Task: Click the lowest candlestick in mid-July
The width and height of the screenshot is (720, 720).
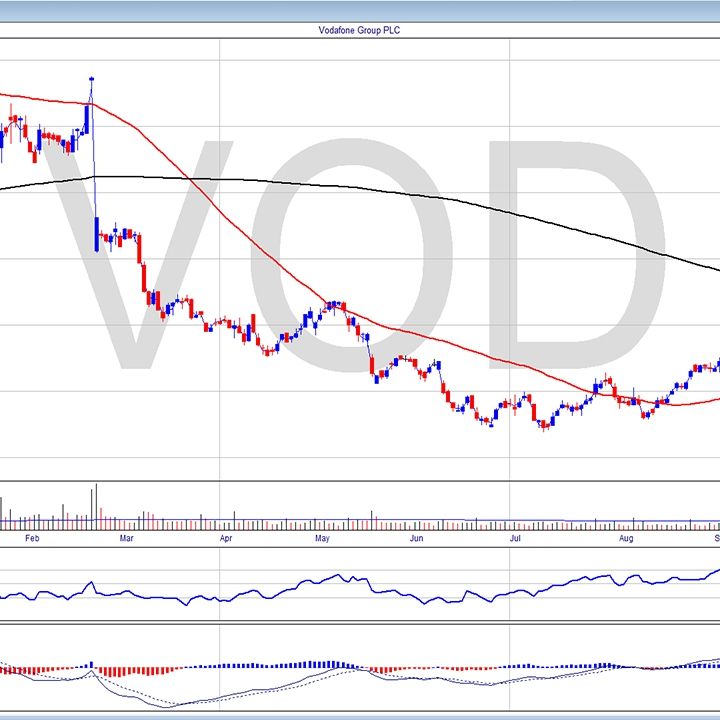Action: [x=544, y=424]
